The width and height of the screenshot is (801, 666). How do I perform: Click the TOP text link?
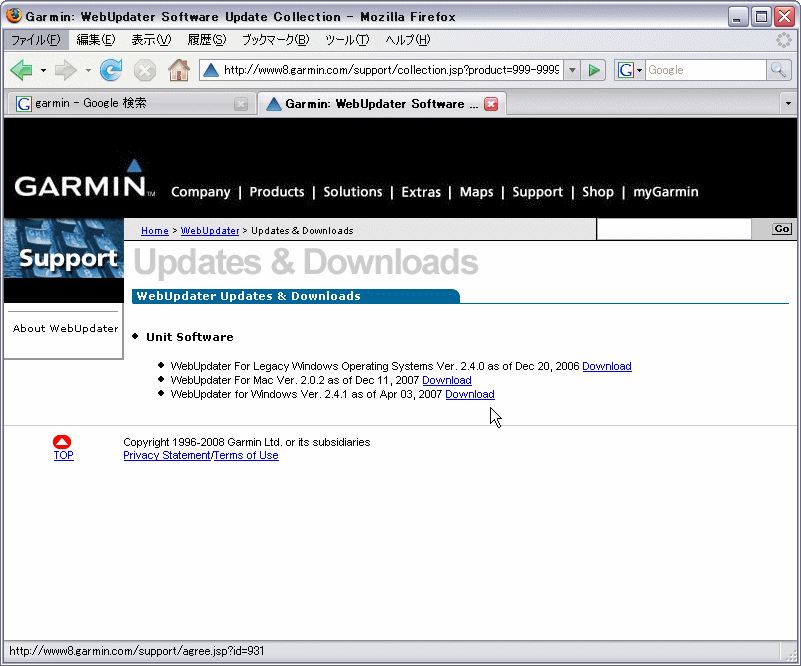pyautogui.click(x=63, y=456)
